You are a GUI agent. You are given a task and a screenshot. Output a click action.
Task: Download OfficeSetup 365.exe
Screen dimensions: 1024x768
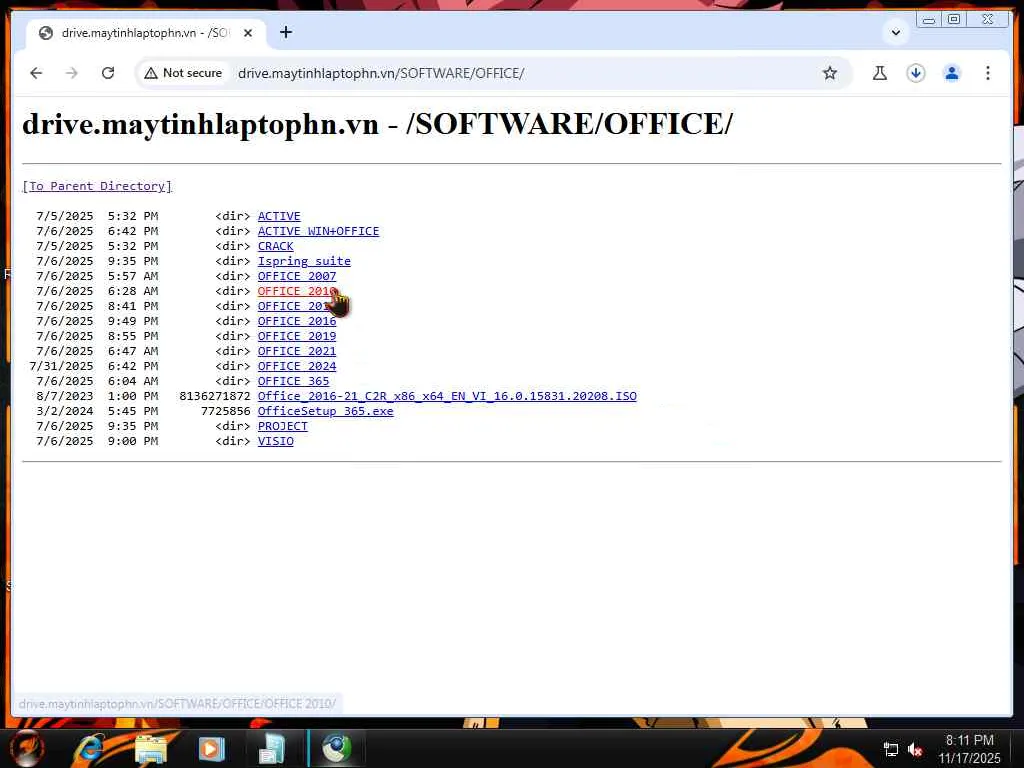tap(325, 411)
